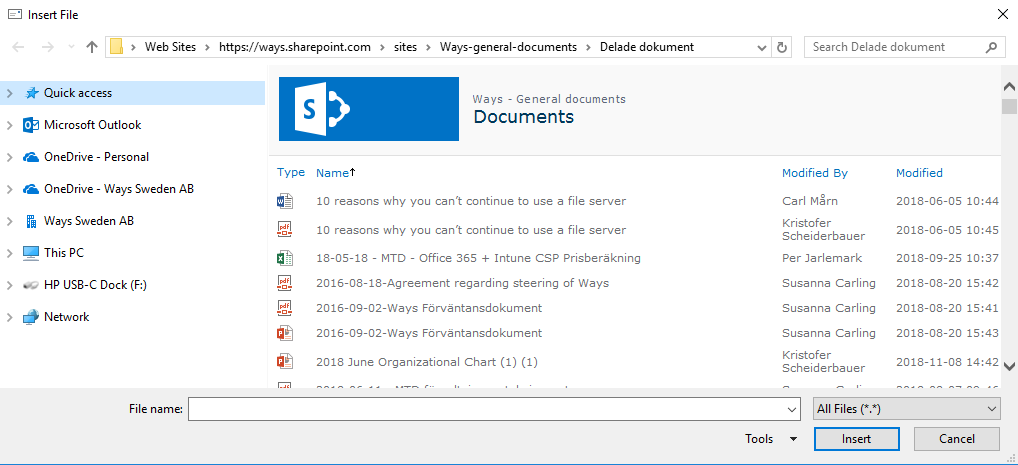Click PDF icon for 2016-08-18-Agreement file
The height and width of the screenshot is (465, 1018).
click(x=285, y=283)
